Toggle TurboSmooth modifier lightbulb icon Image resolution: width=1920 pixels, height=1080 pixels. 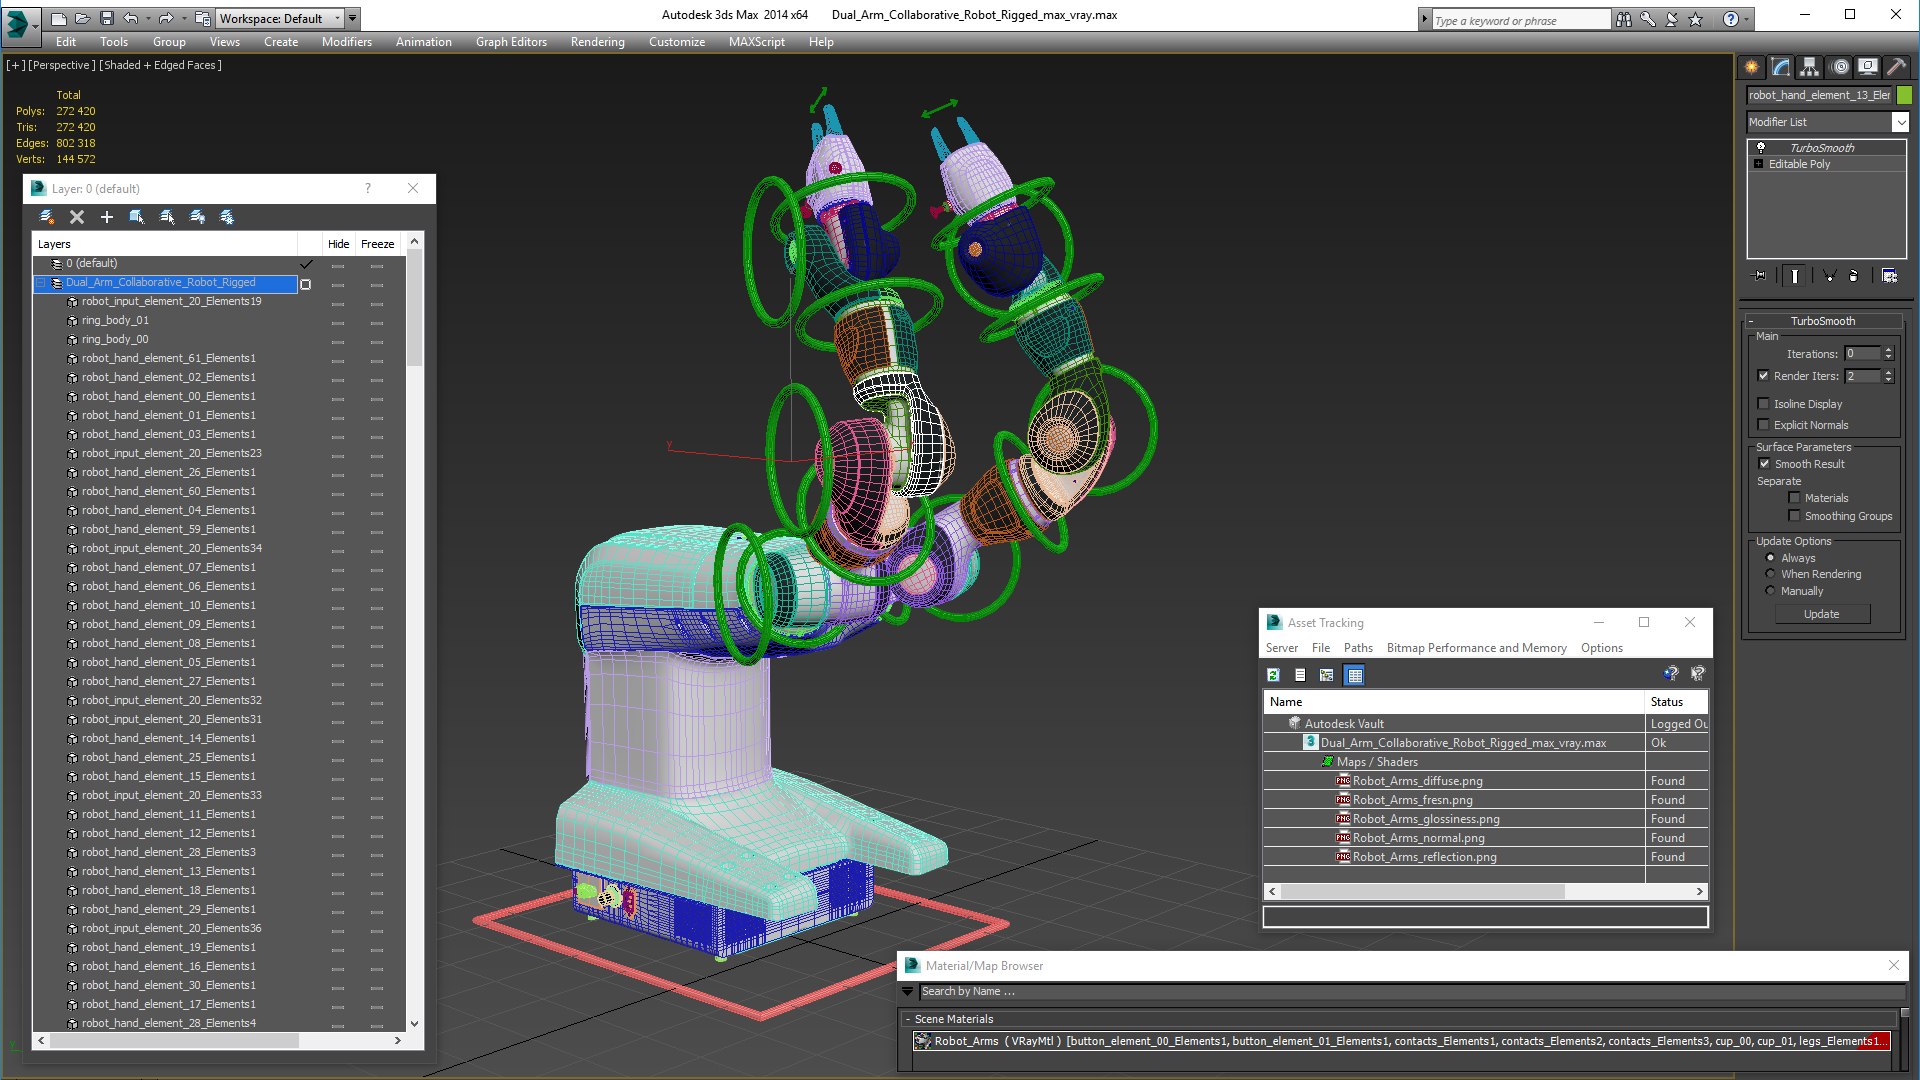[1761, 147]
